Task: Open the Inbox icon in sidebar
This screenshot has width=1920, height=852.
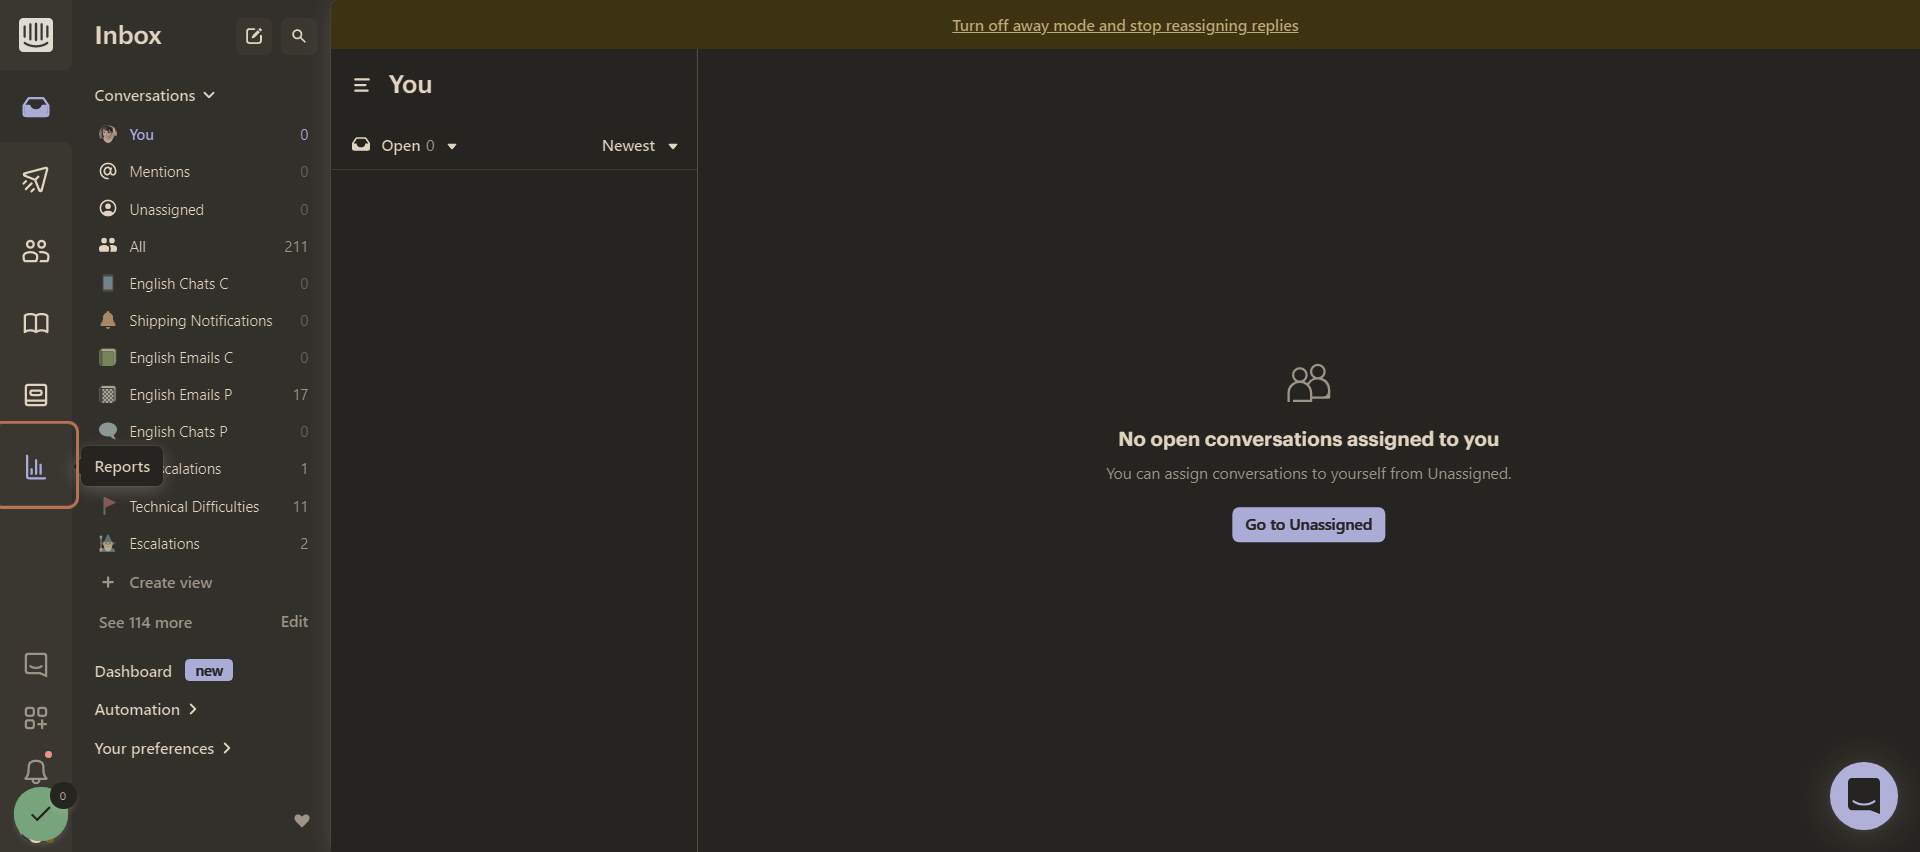Action: (x=36, y=107)
